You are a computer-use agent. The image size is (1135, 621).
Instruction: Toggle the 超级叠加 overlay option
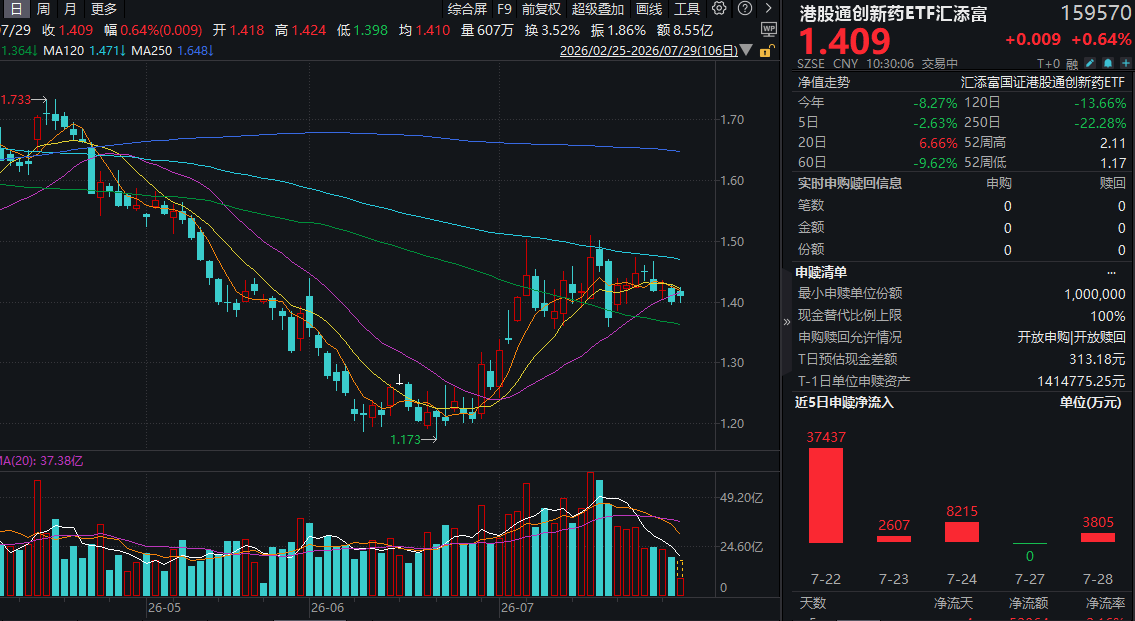(x=597, y=9)
